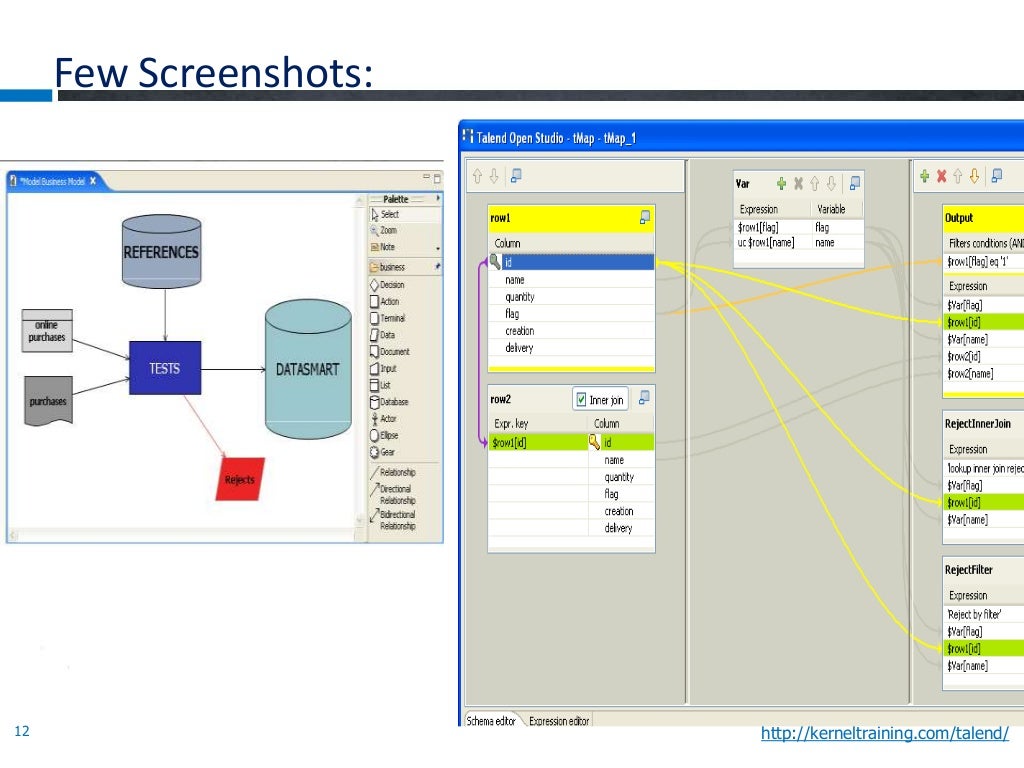The image size is (1024, 768).
Task: Minimize the row2 table
Action: click(644, 397)
